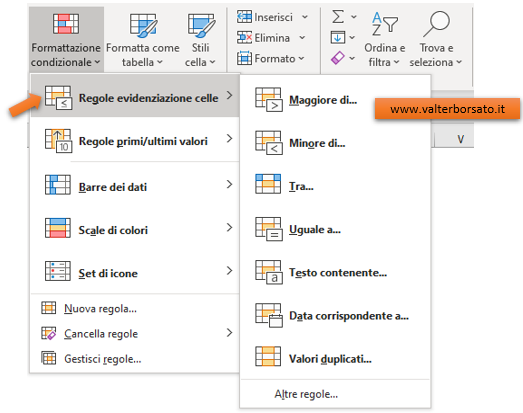
Task: Click the Gestisci regole icon
Action: click(x=49, y=358)
